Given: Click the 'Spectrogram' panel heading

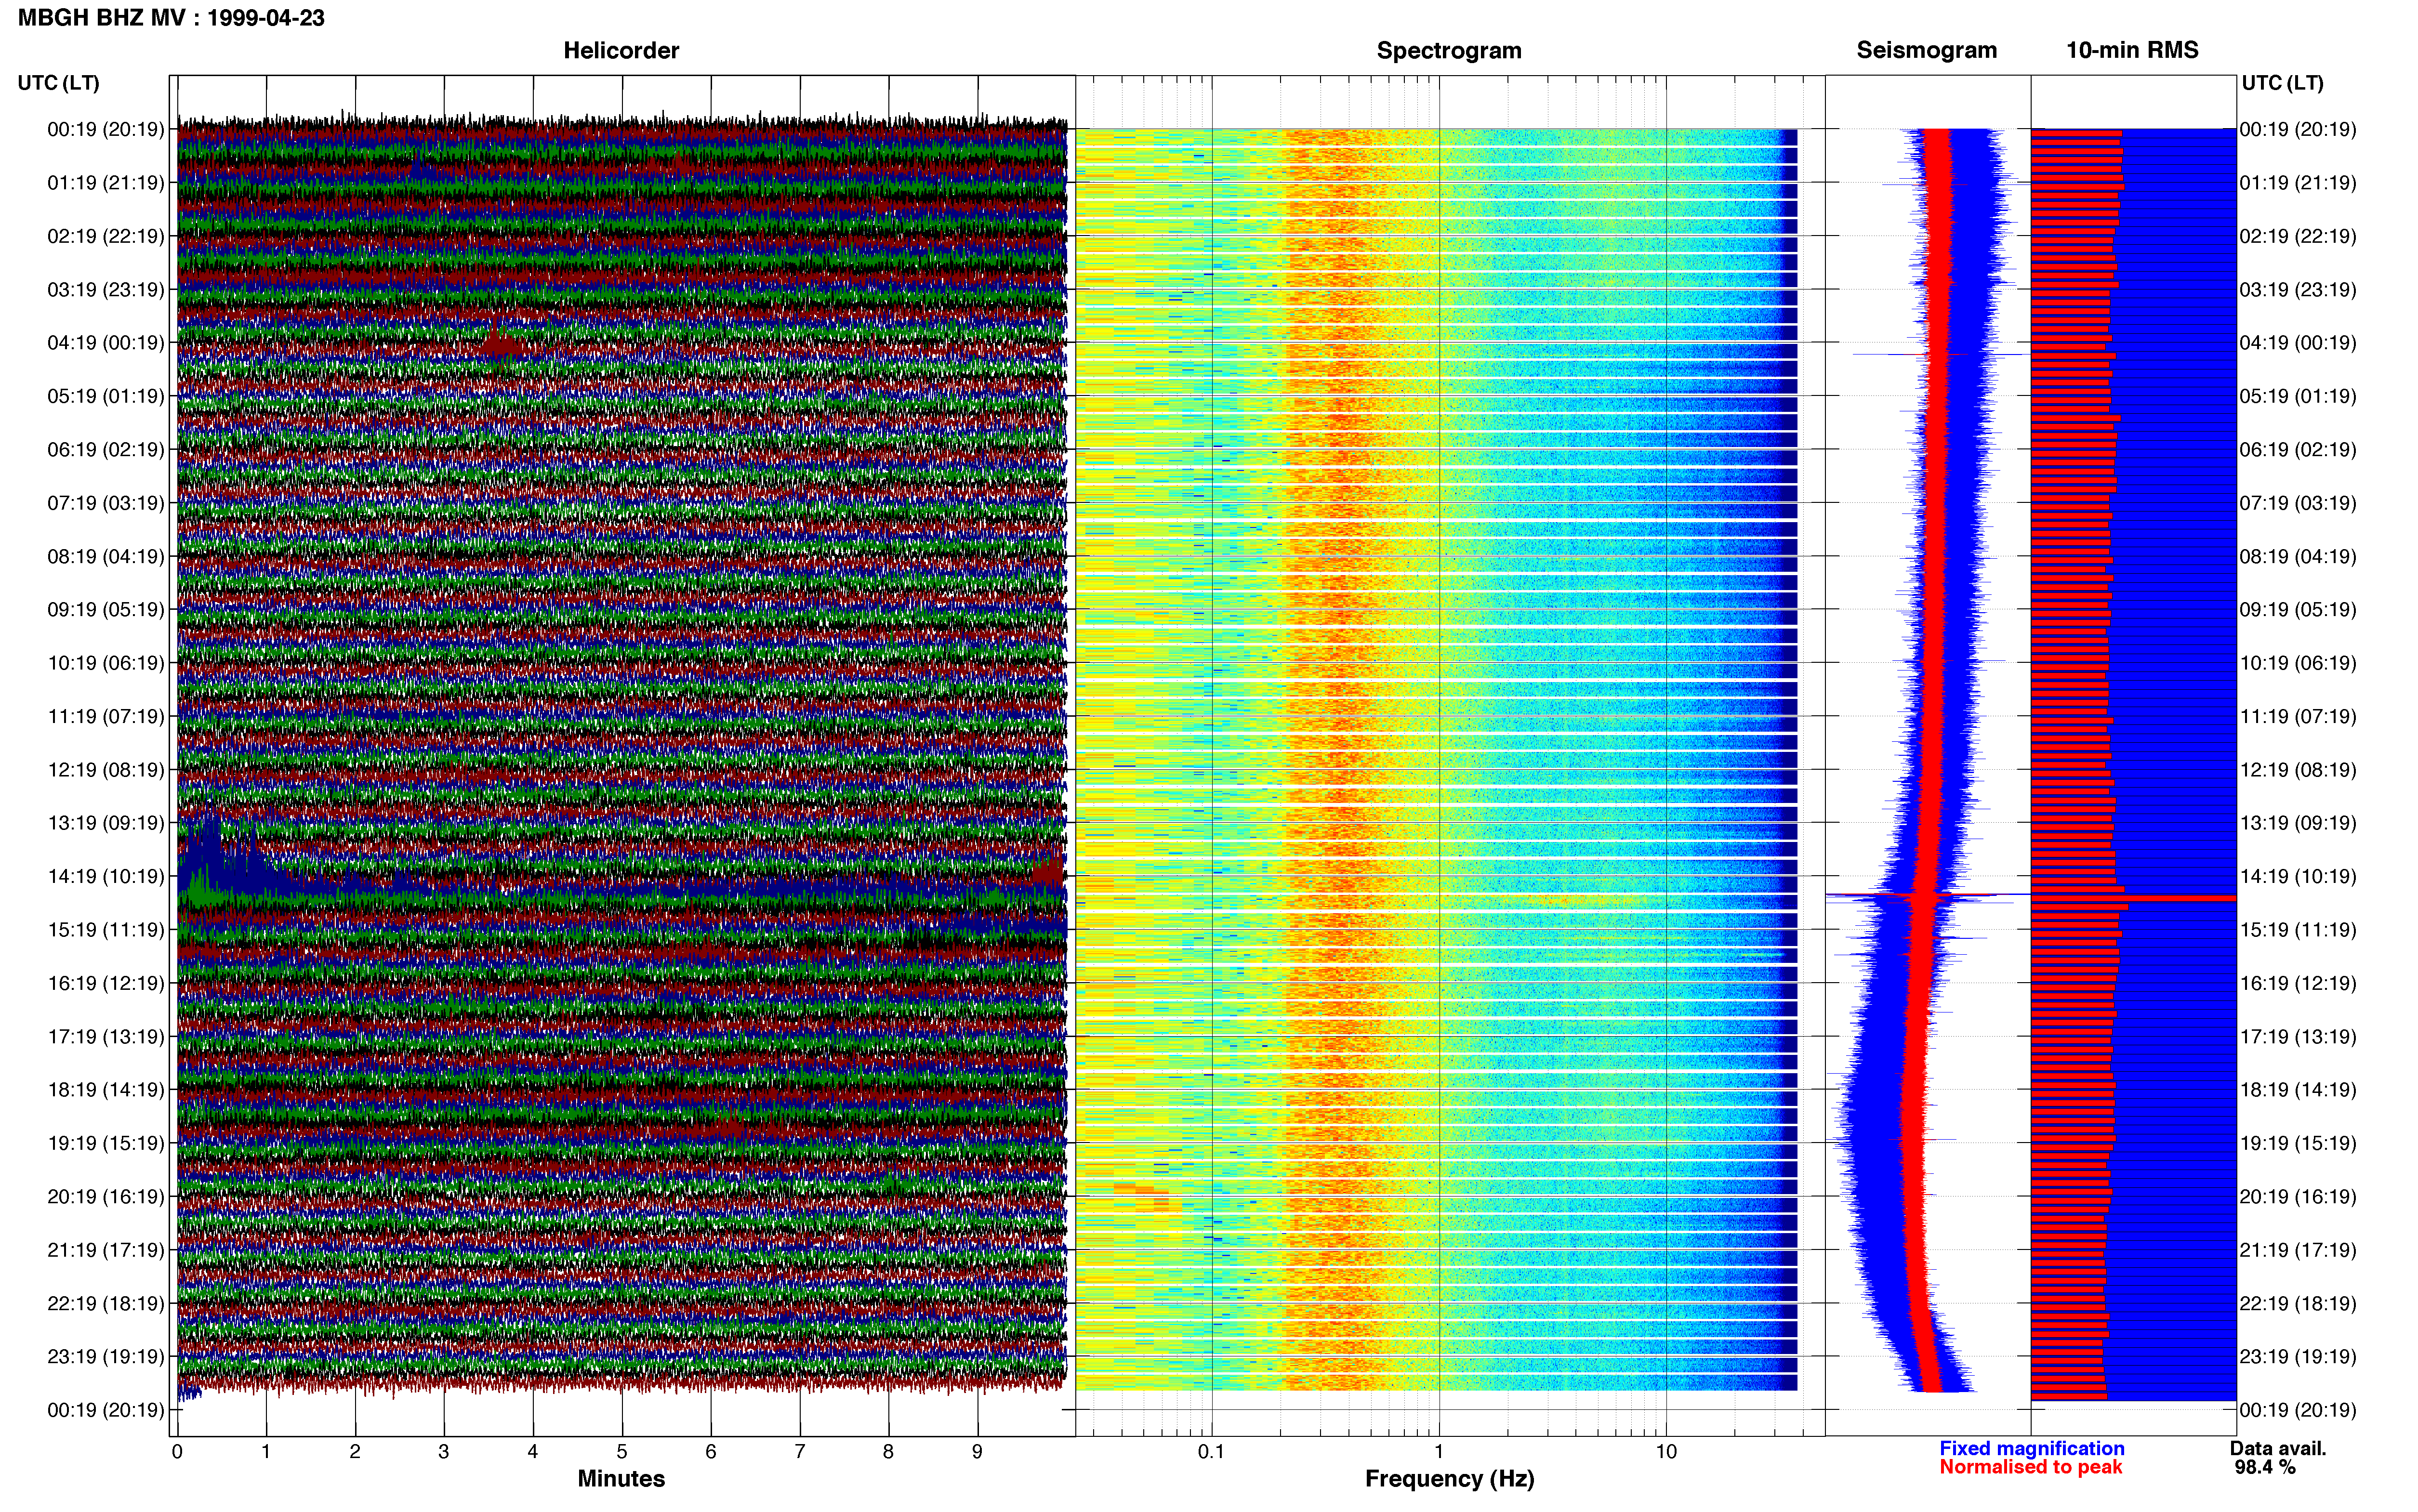Looking at the screenshot, I should (1449, 50).
